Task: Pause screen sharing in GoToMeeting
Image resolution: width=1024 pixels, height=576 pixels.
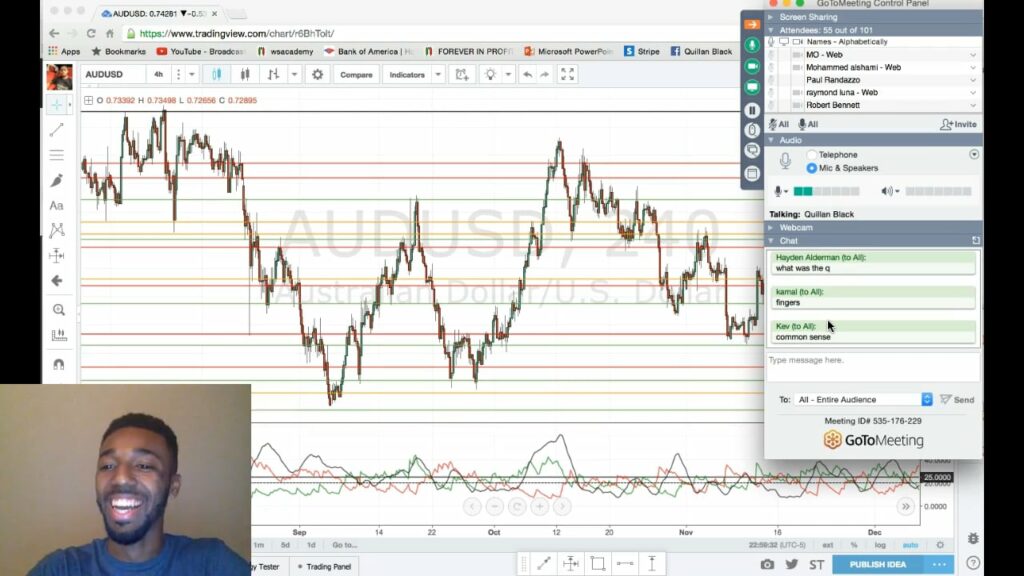Action: [752, 110]
